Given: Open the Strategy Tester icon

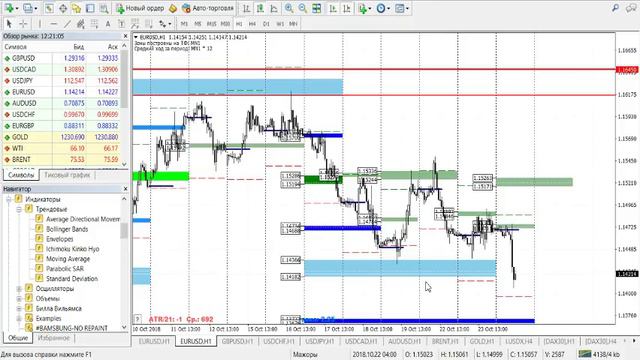Looking at the screenshot, I should (x=104, y=8).
